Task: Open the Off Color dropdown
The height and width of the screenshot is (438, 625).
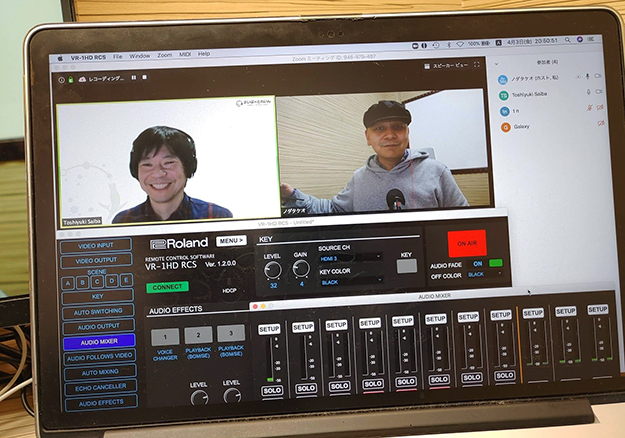Action: tap(484, 273)
